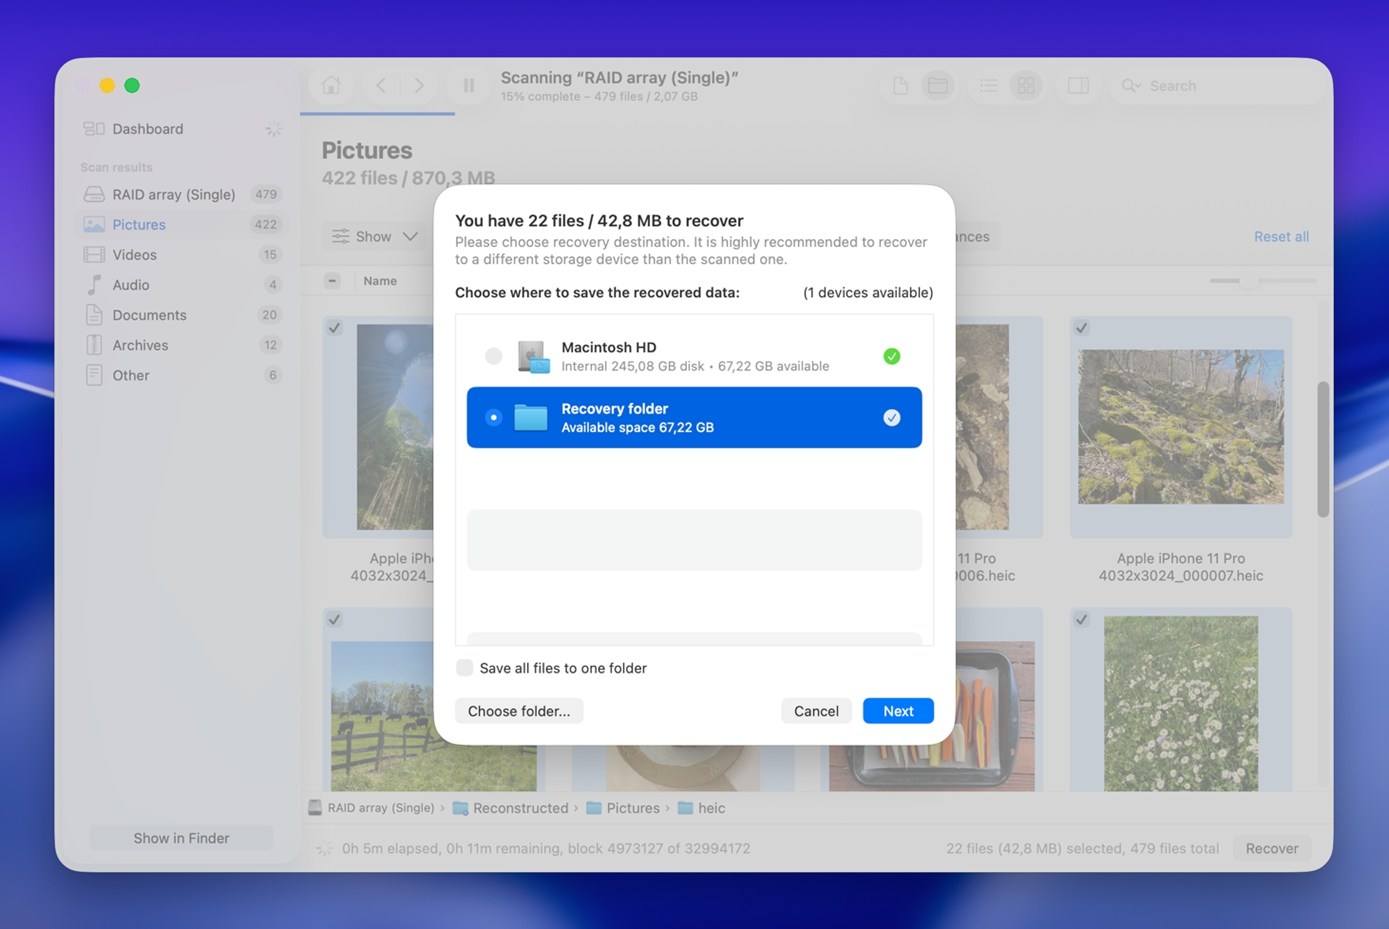The height and width of the screenshot is (929, 1389).
Task: Enable Save all files to one folder
Action: pyautogui.click(x=465, y=668)
